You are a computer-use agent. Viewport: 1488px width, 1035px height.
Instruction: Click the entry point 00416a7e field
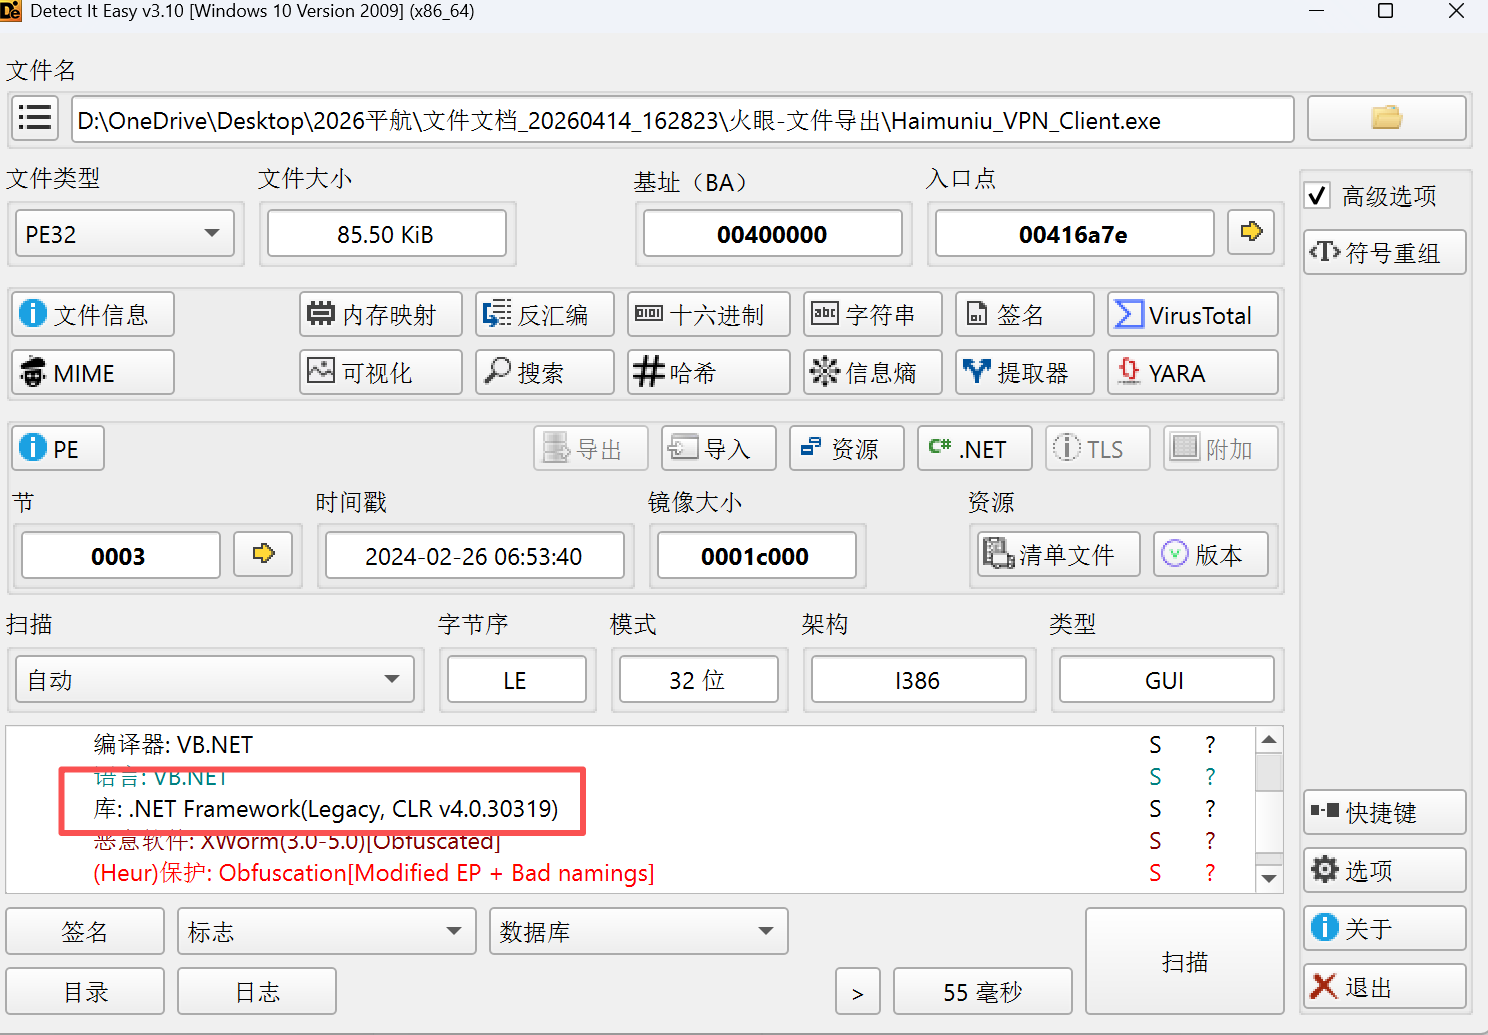1074,234
